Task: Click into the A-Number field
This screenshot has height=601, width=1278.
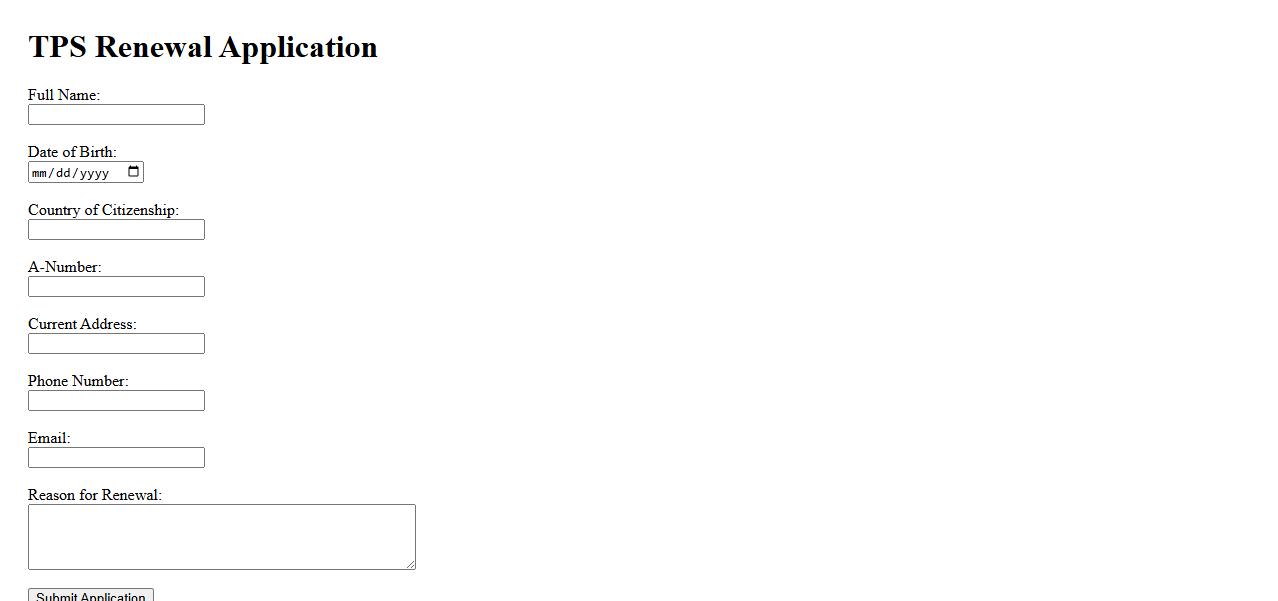Action: tap(116, 287)
